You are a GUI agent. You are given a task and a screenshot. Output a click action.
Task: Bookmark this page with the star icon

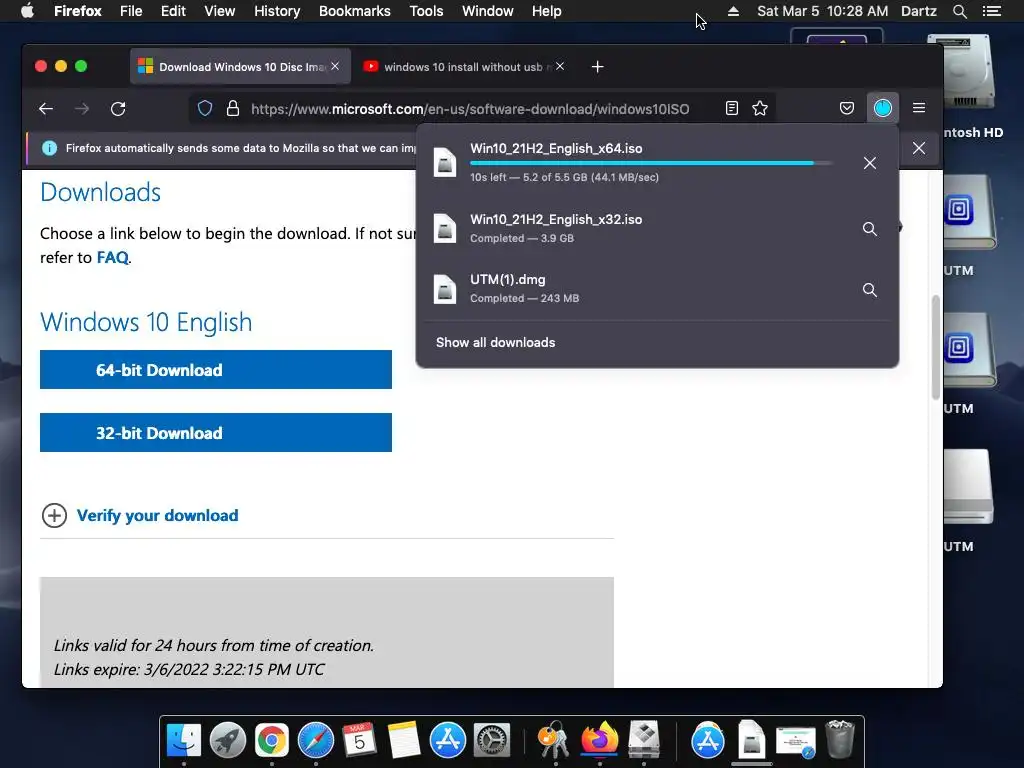(x=760, y=108)
